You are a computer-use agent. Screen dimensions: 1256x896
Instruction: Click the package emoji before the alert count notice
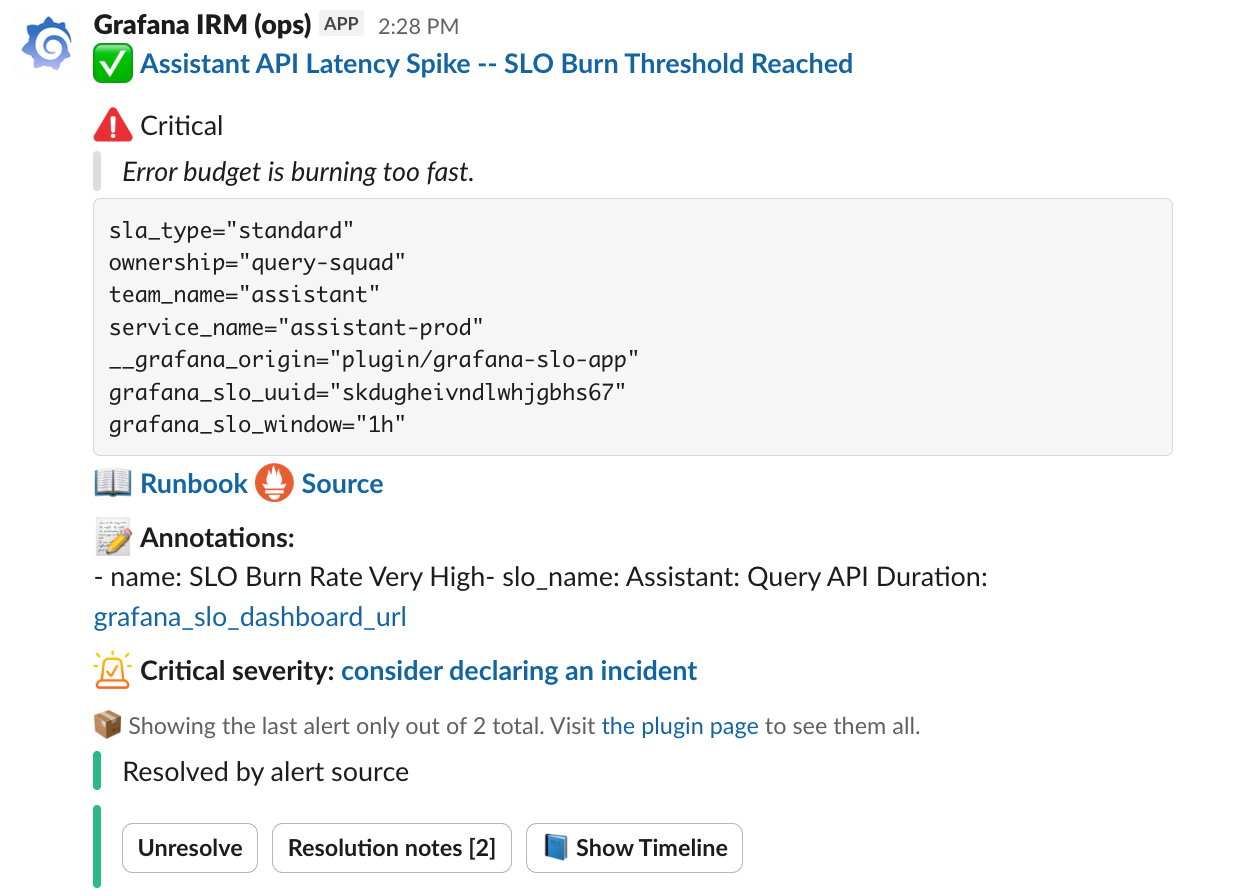click(x=107, y=725)
